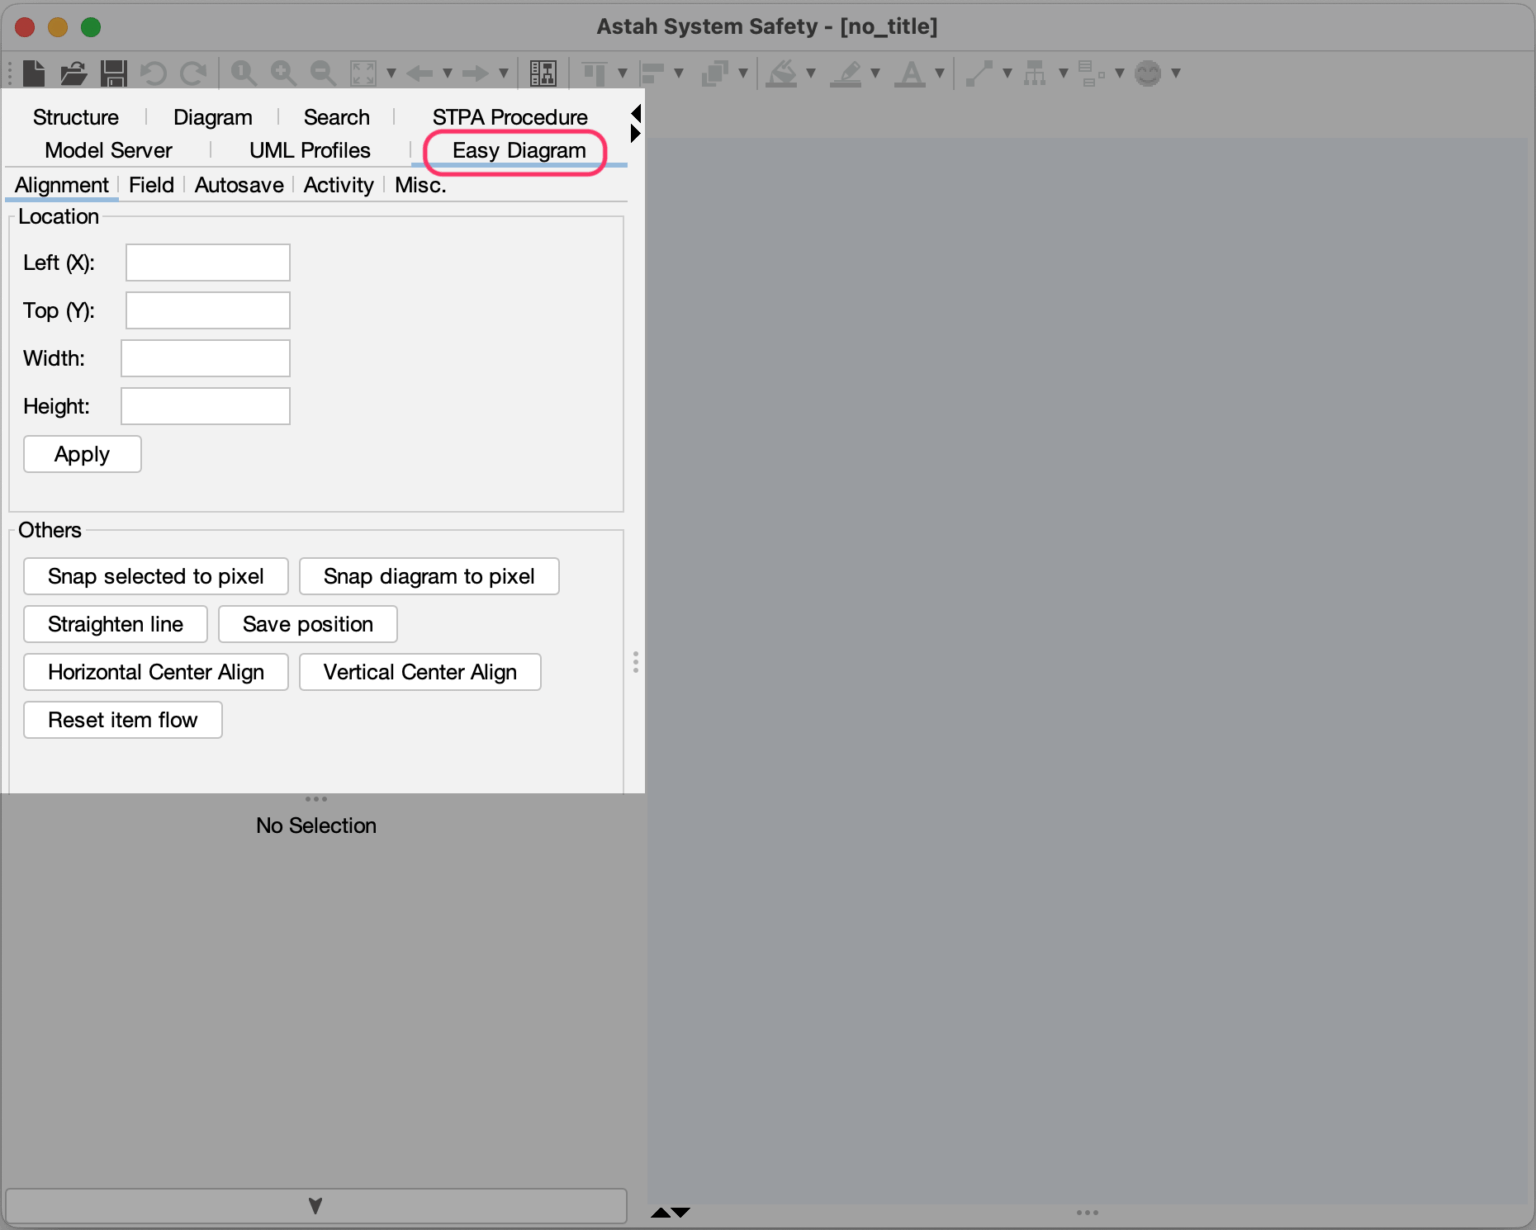The height and width of the screenshot is (1230, 1536).
Task: Open the back navigation dropdown arrow
Action: pyautogui.click(x=448, y=74)
